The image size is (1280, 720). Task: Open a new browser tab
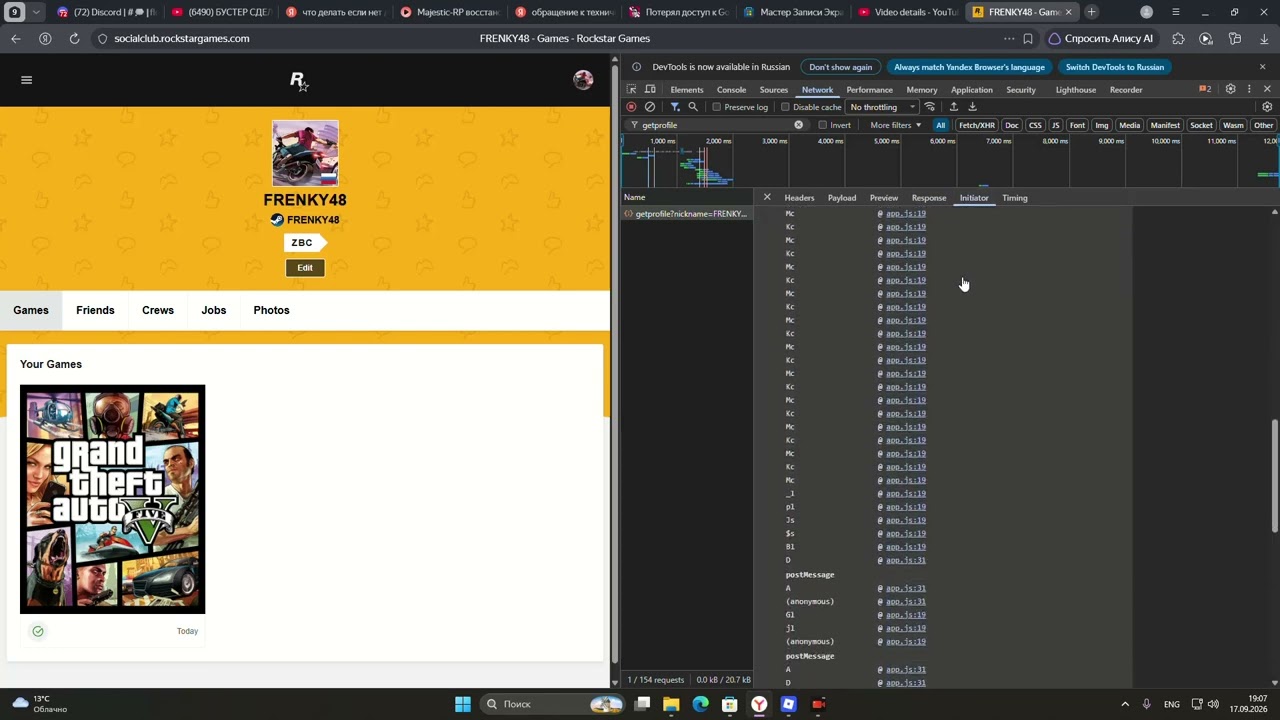(x=1092, y=12)
